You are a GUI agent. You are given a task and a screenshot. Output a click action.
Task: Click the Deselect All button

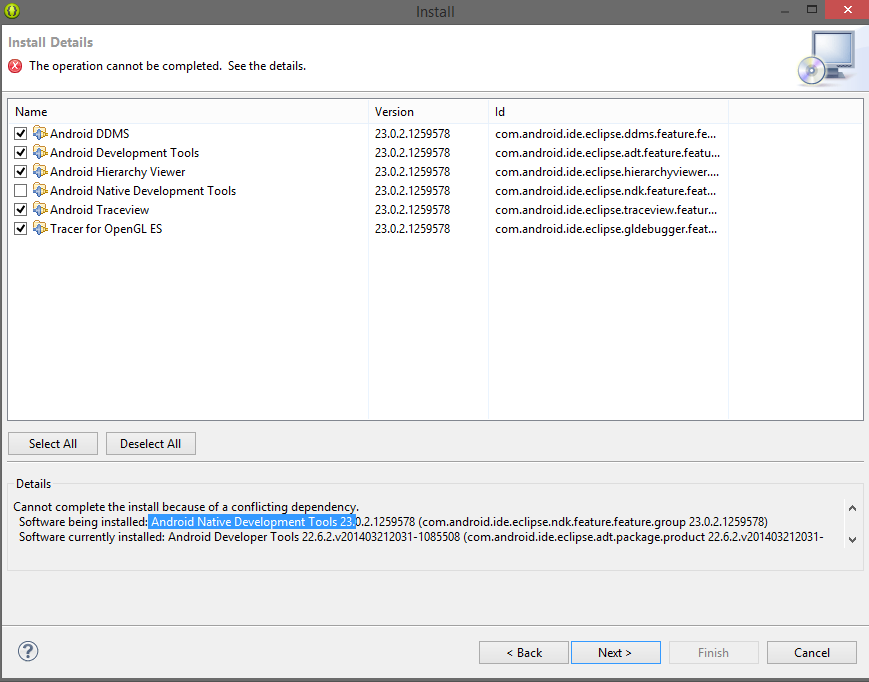(x=151, y=444)
